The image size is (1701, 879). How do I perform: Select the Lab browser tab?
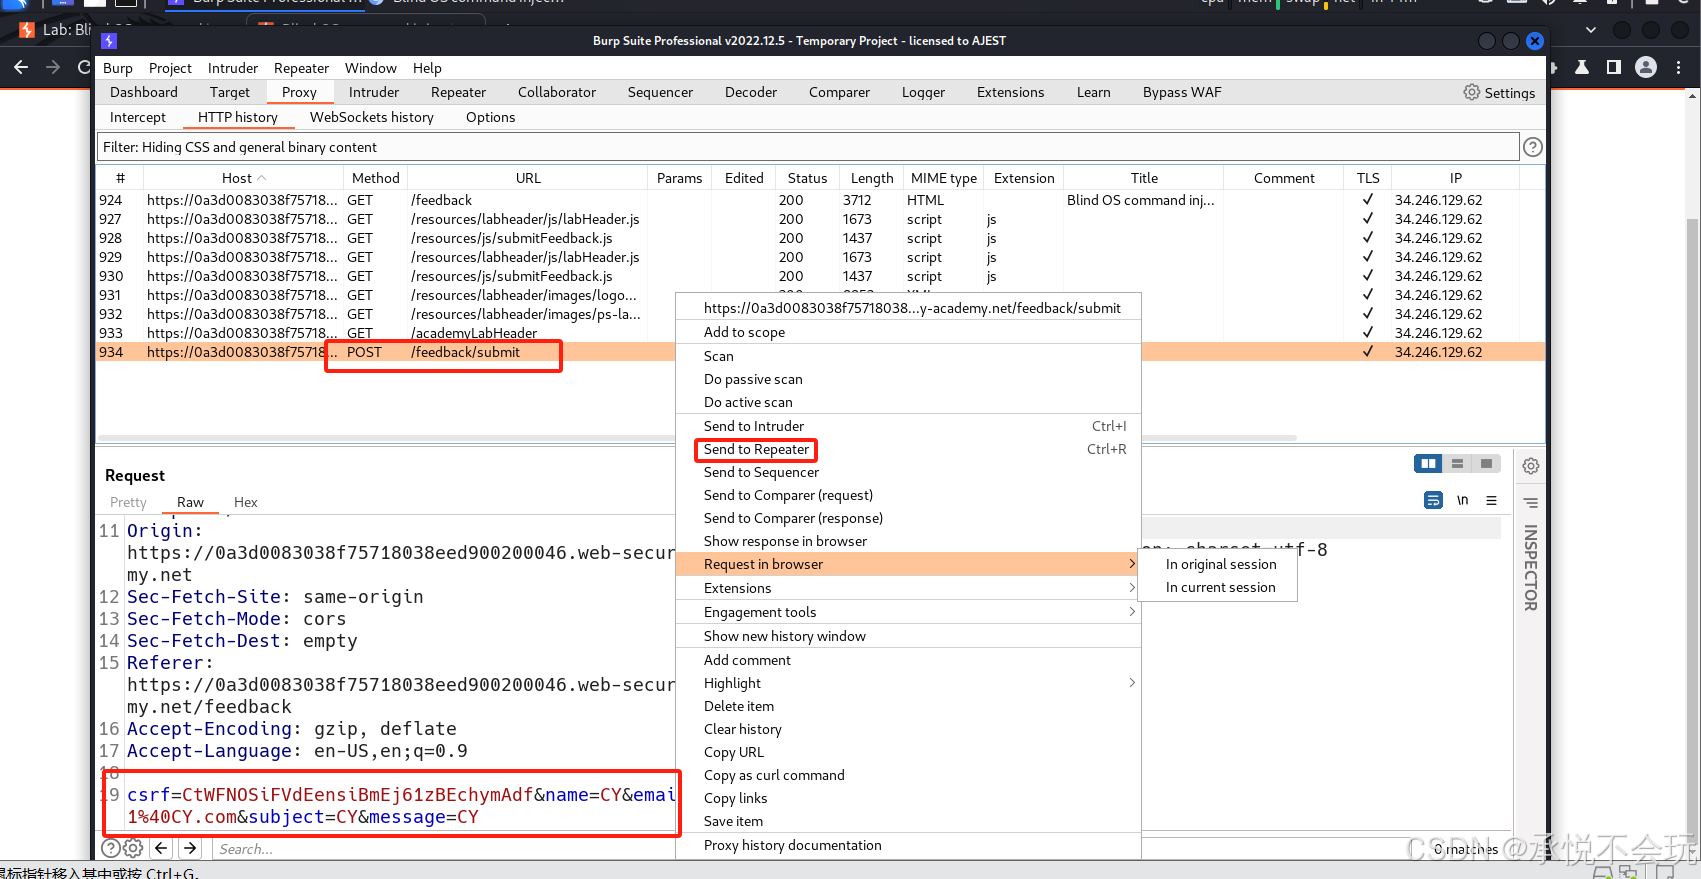click(x=57, y=30)
